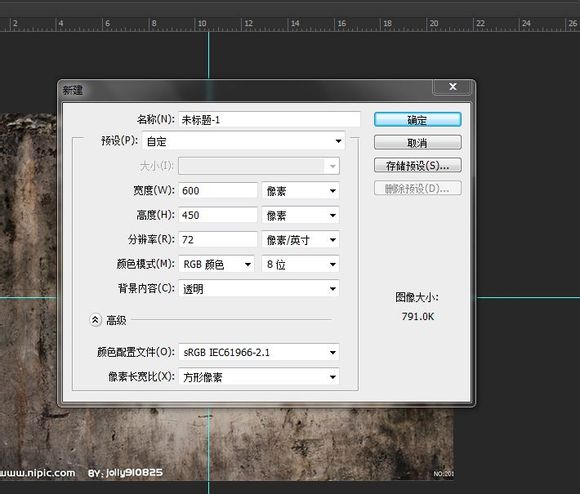
Task: Close the 新建 dialog with X
Action: [x=452, y=87]
